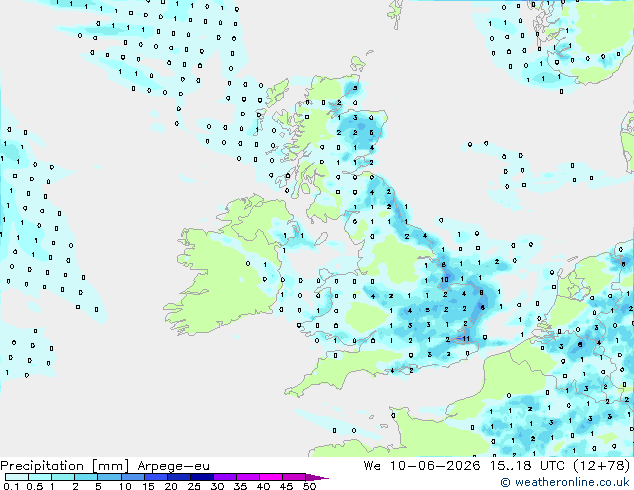
Task: Click the '30' legend scale label
Action: point(217,486)
